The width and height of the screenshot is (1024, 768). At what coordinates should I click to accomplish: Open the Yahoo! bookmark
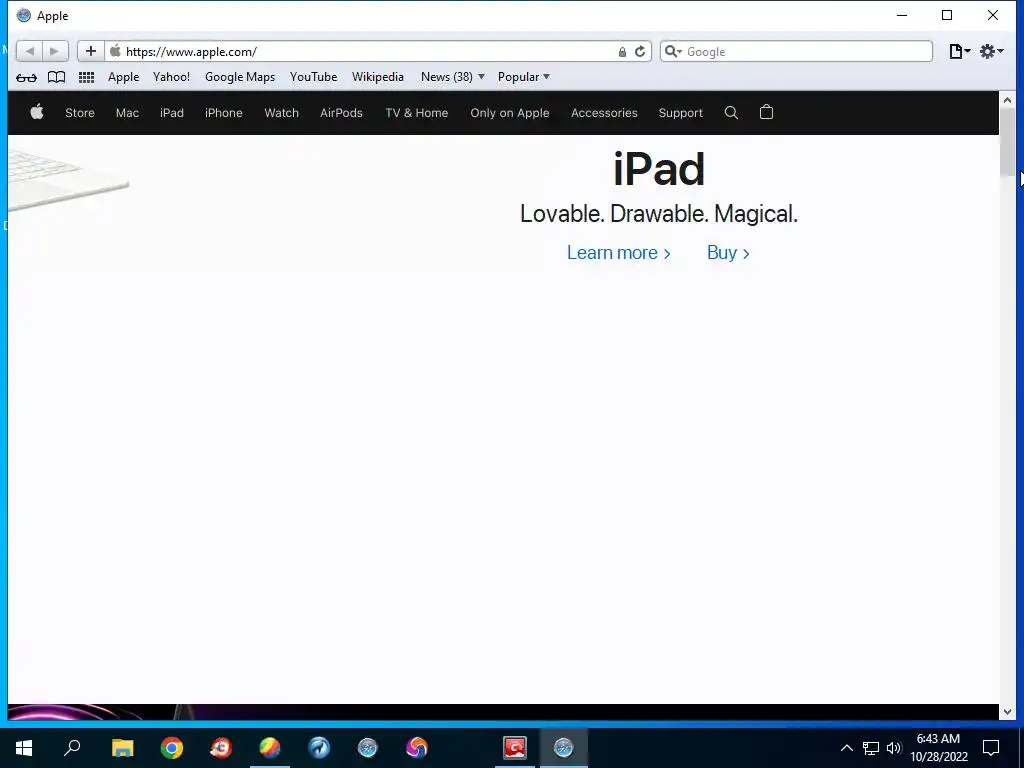click(x=171, y=77)
